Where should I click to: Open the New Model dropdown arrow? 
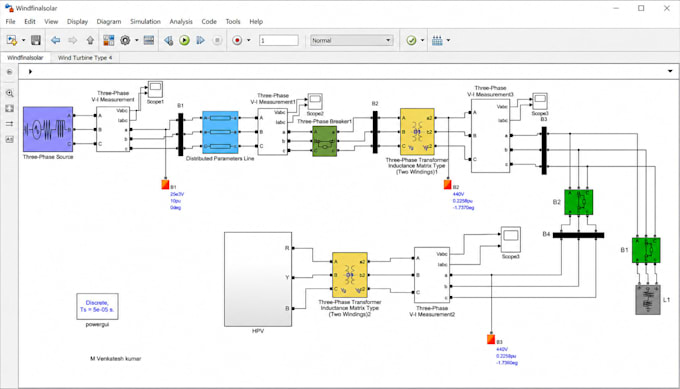(x=23, y=40)
